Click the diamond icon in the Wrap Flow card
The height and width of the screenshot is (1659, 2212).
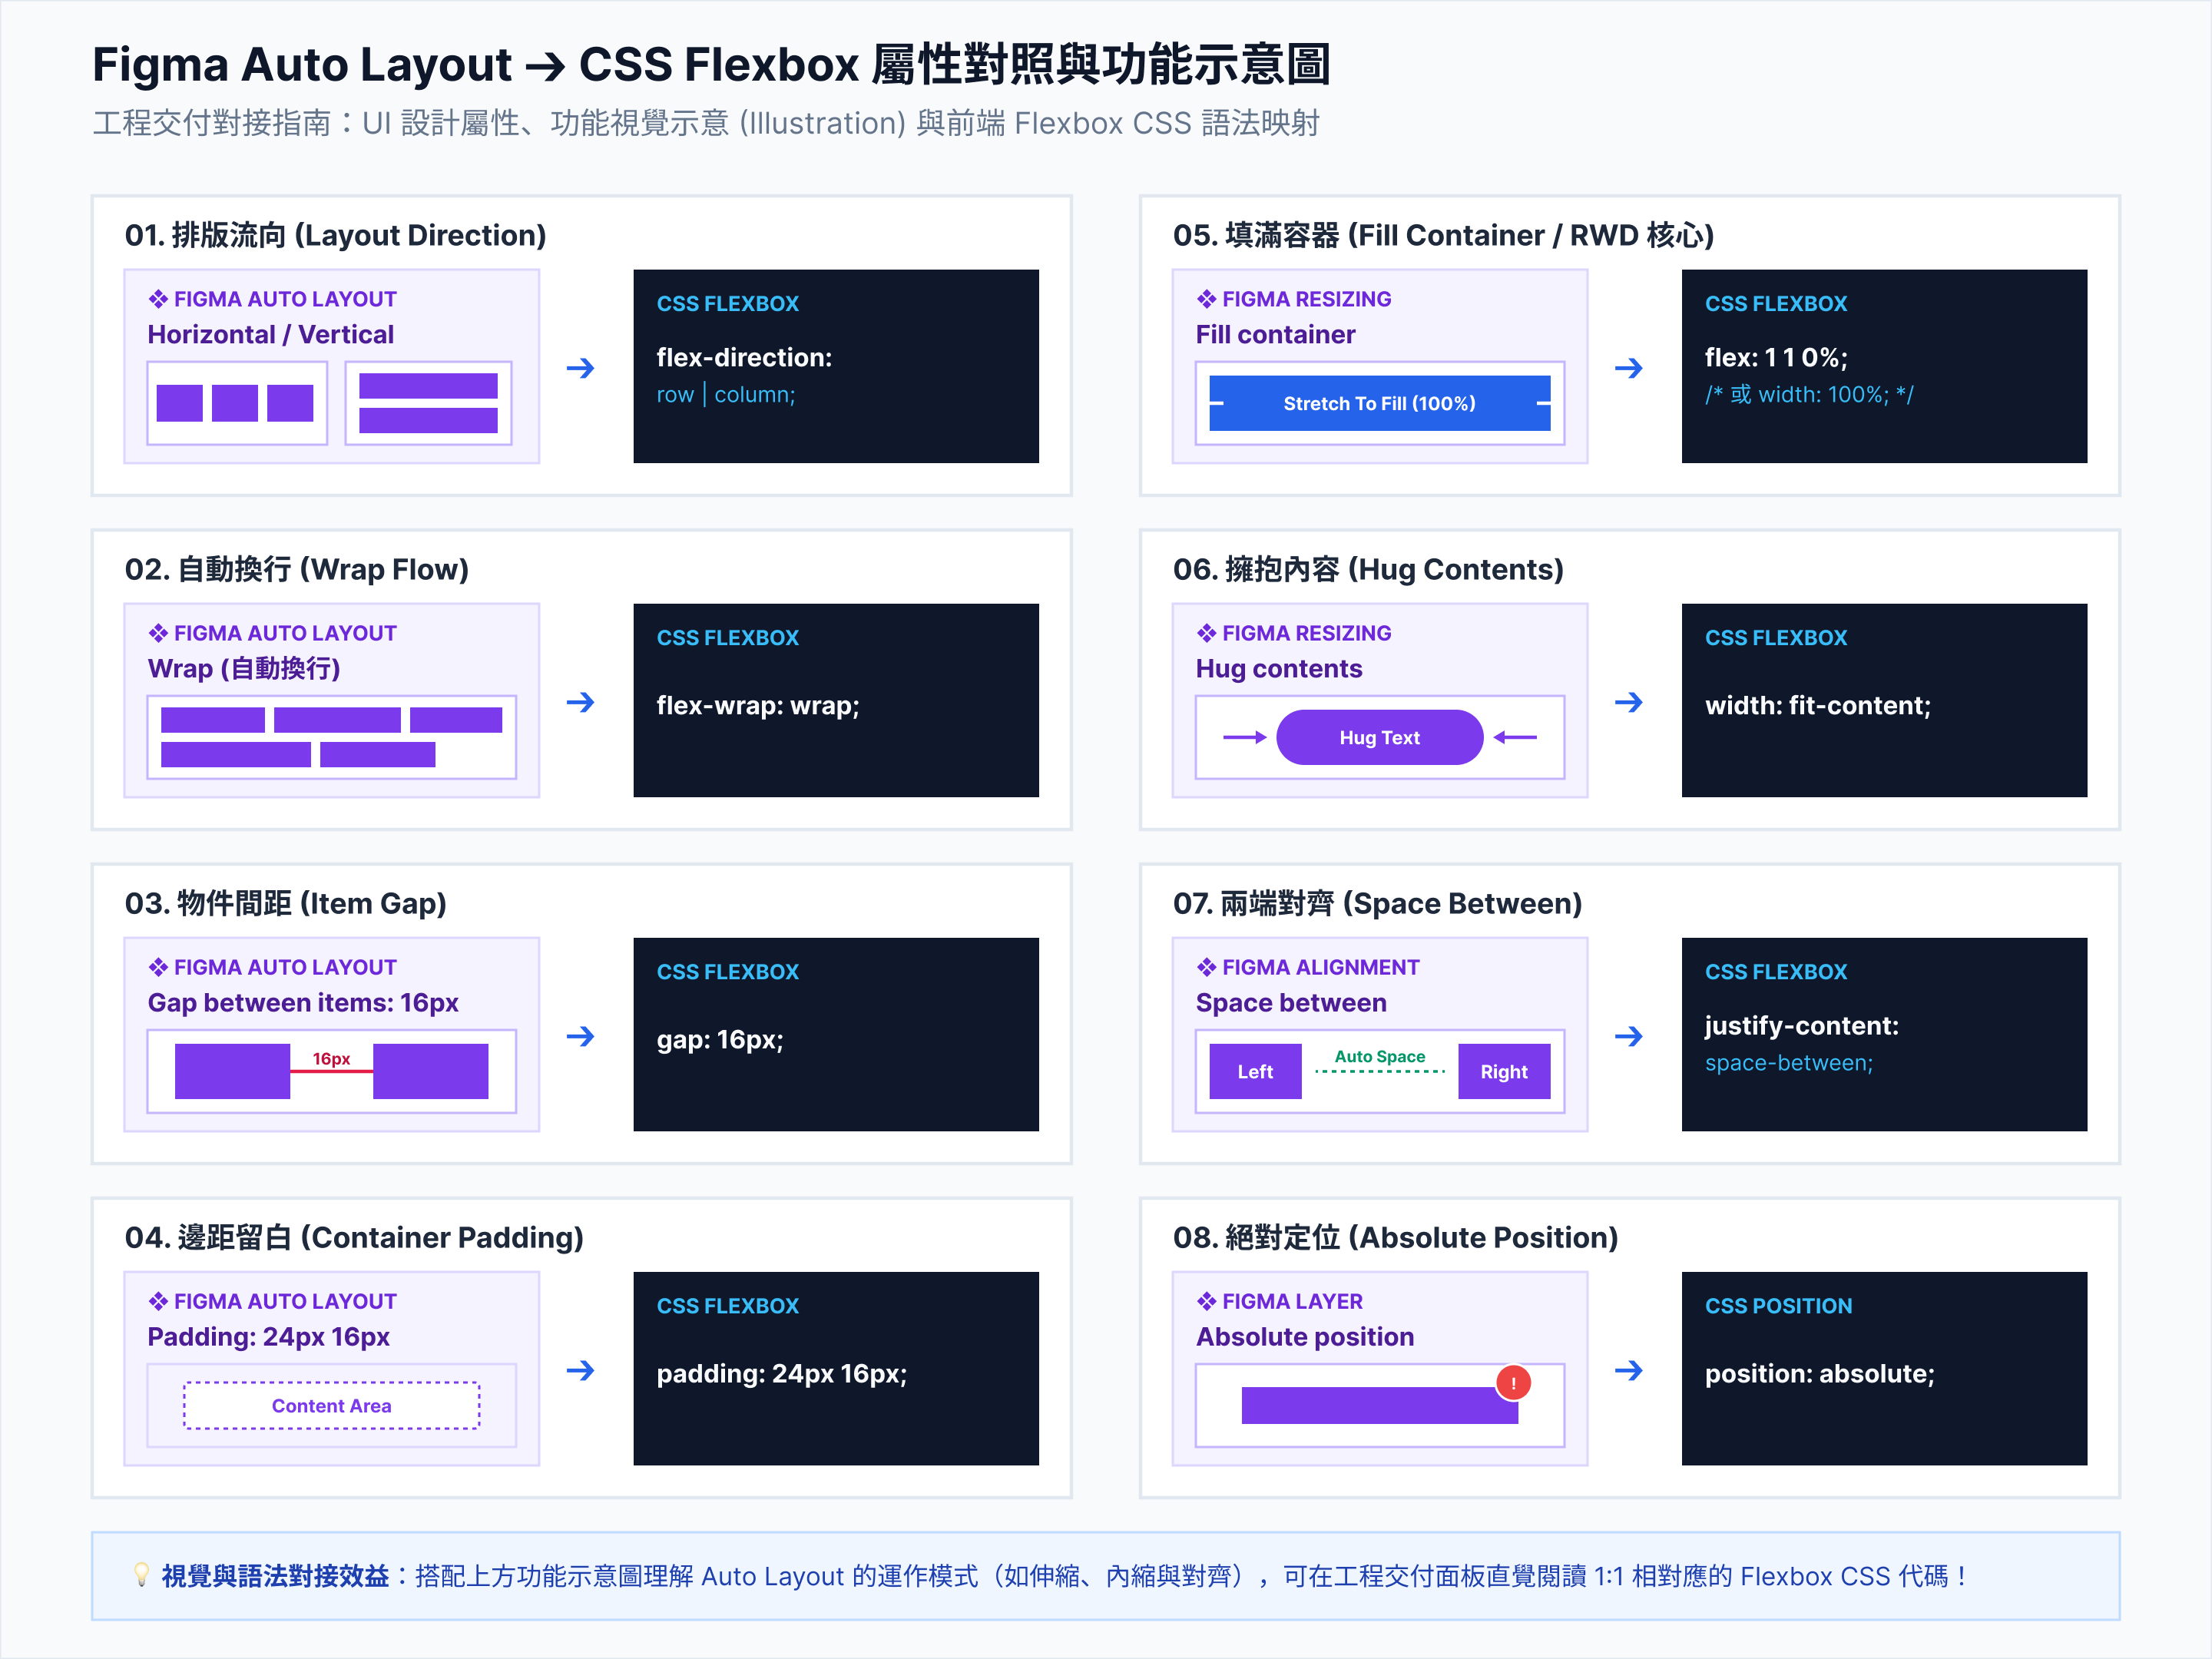coord(158,633)
